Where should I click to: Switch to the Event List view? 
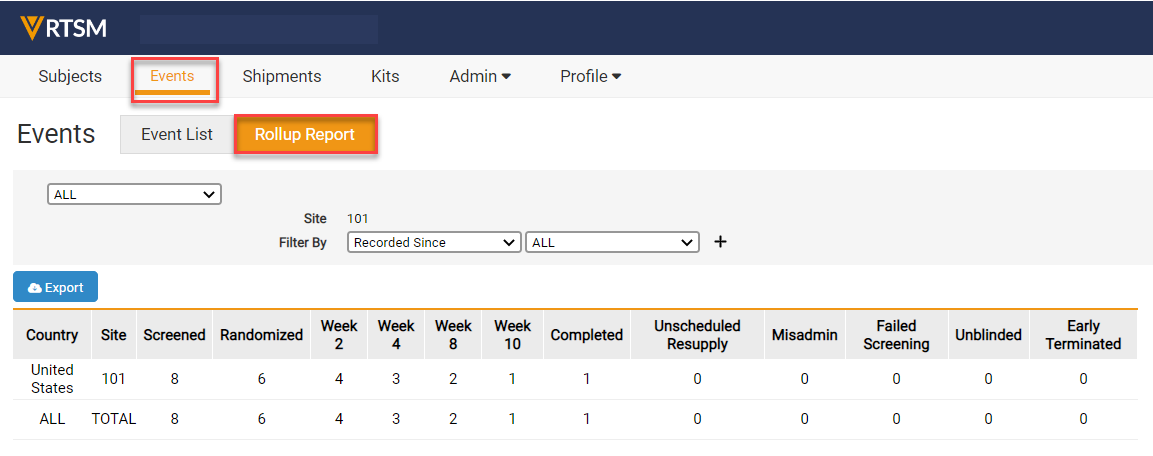(176, 134)
